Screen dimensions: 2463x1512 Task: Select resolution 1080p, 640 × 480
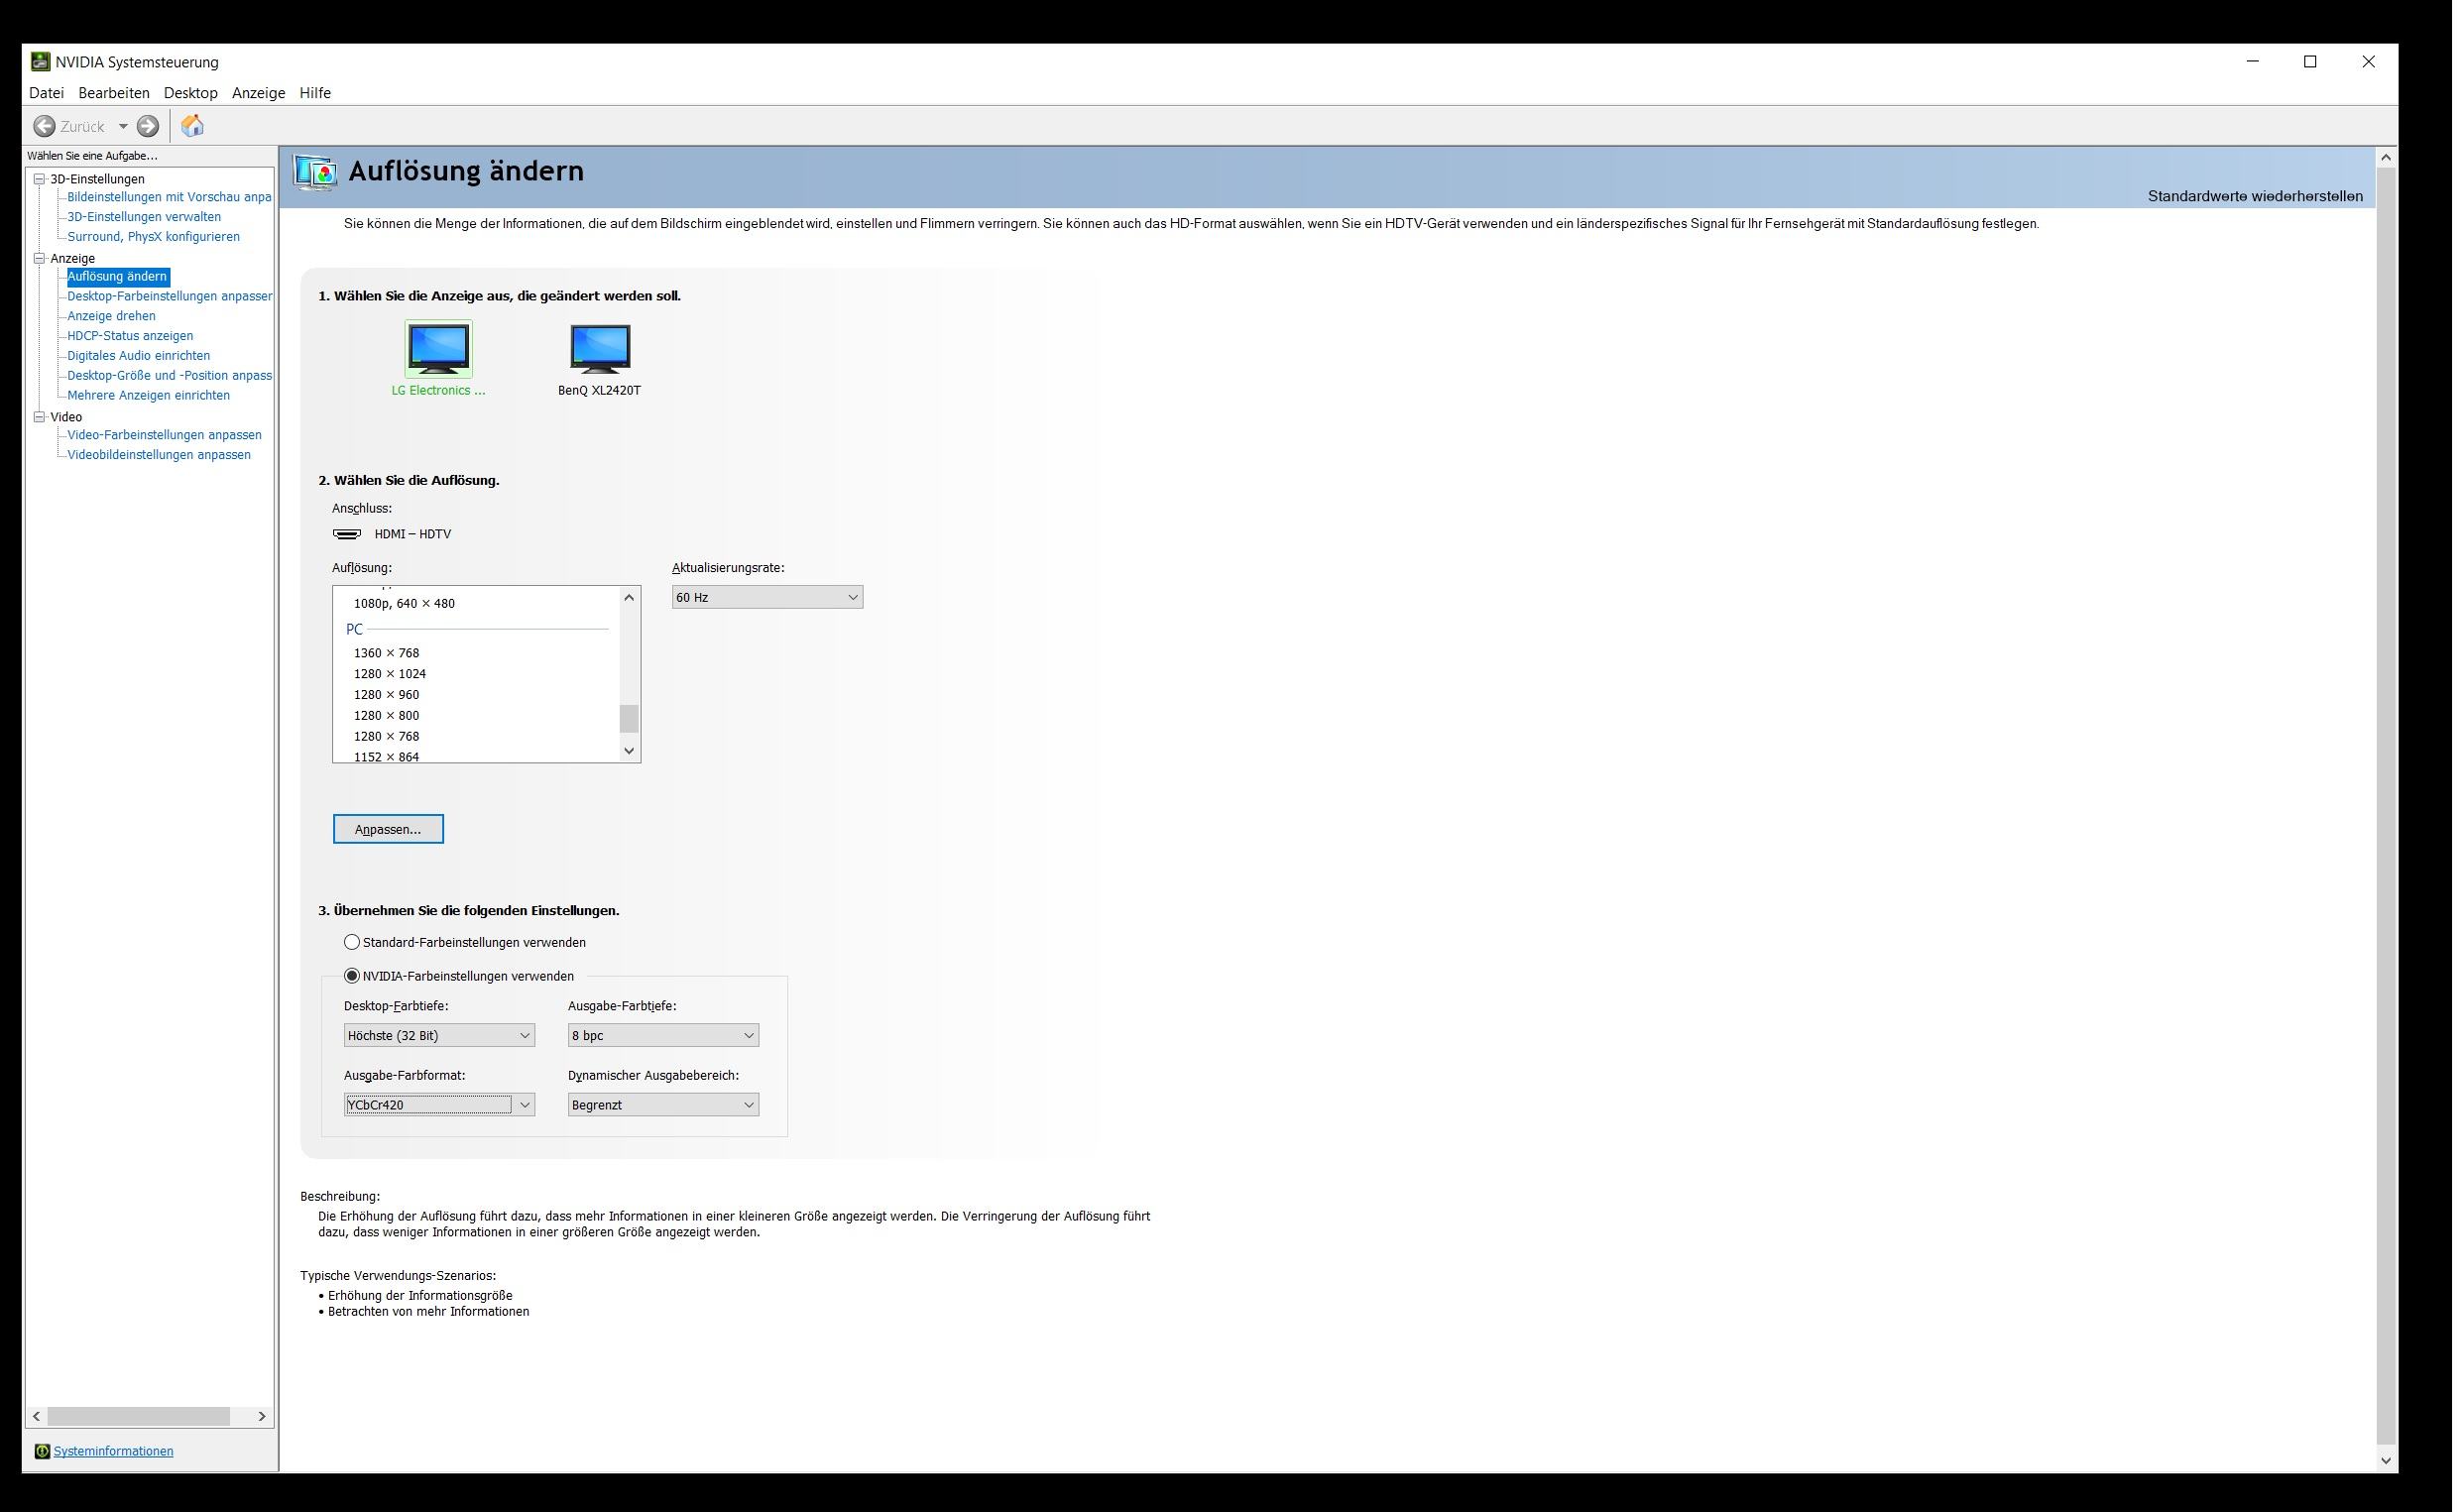point(404,603)
